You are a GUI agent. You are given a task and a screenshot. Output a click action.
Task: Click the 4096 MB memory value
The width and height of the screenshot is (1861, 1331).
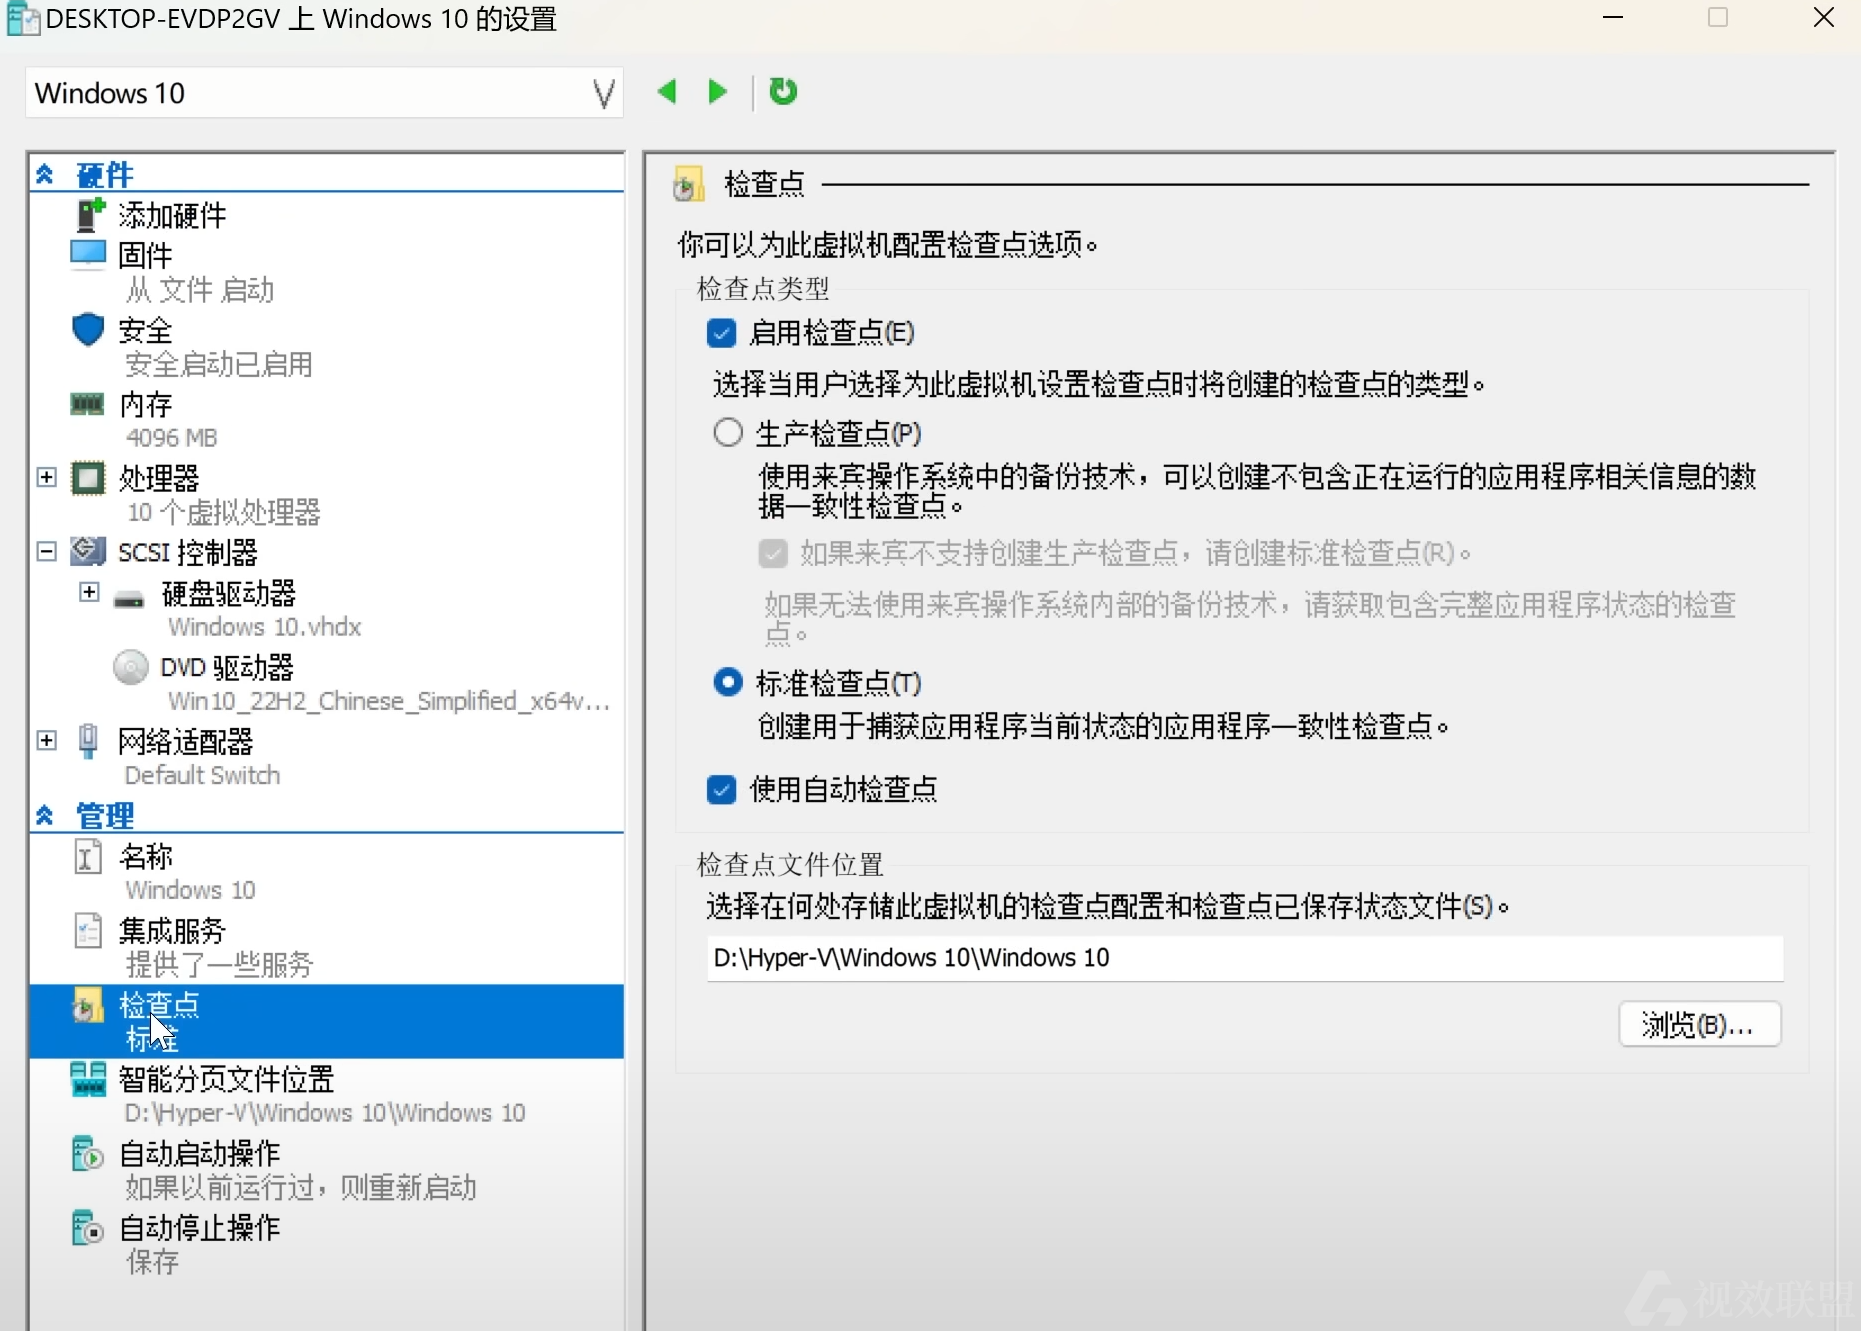pyautogui.click(x=171, y=437)
